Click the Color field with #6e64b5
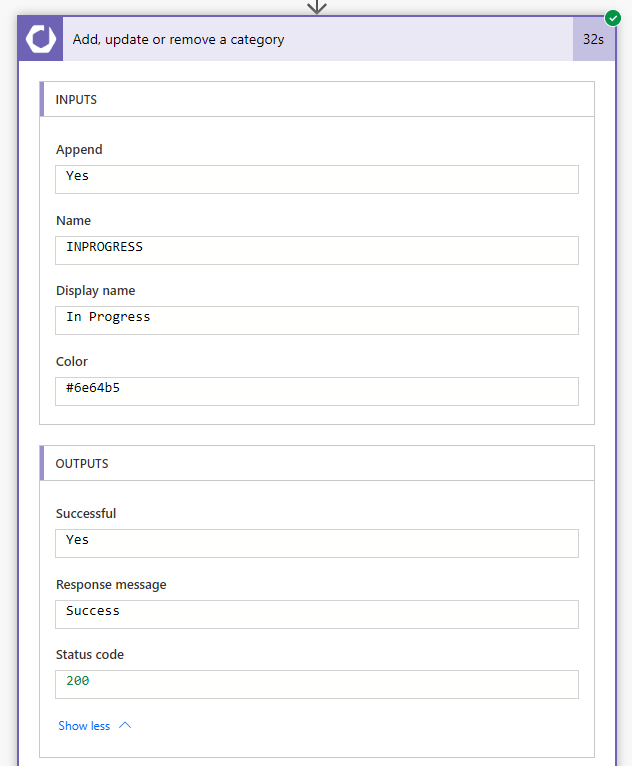 [316, 391]
